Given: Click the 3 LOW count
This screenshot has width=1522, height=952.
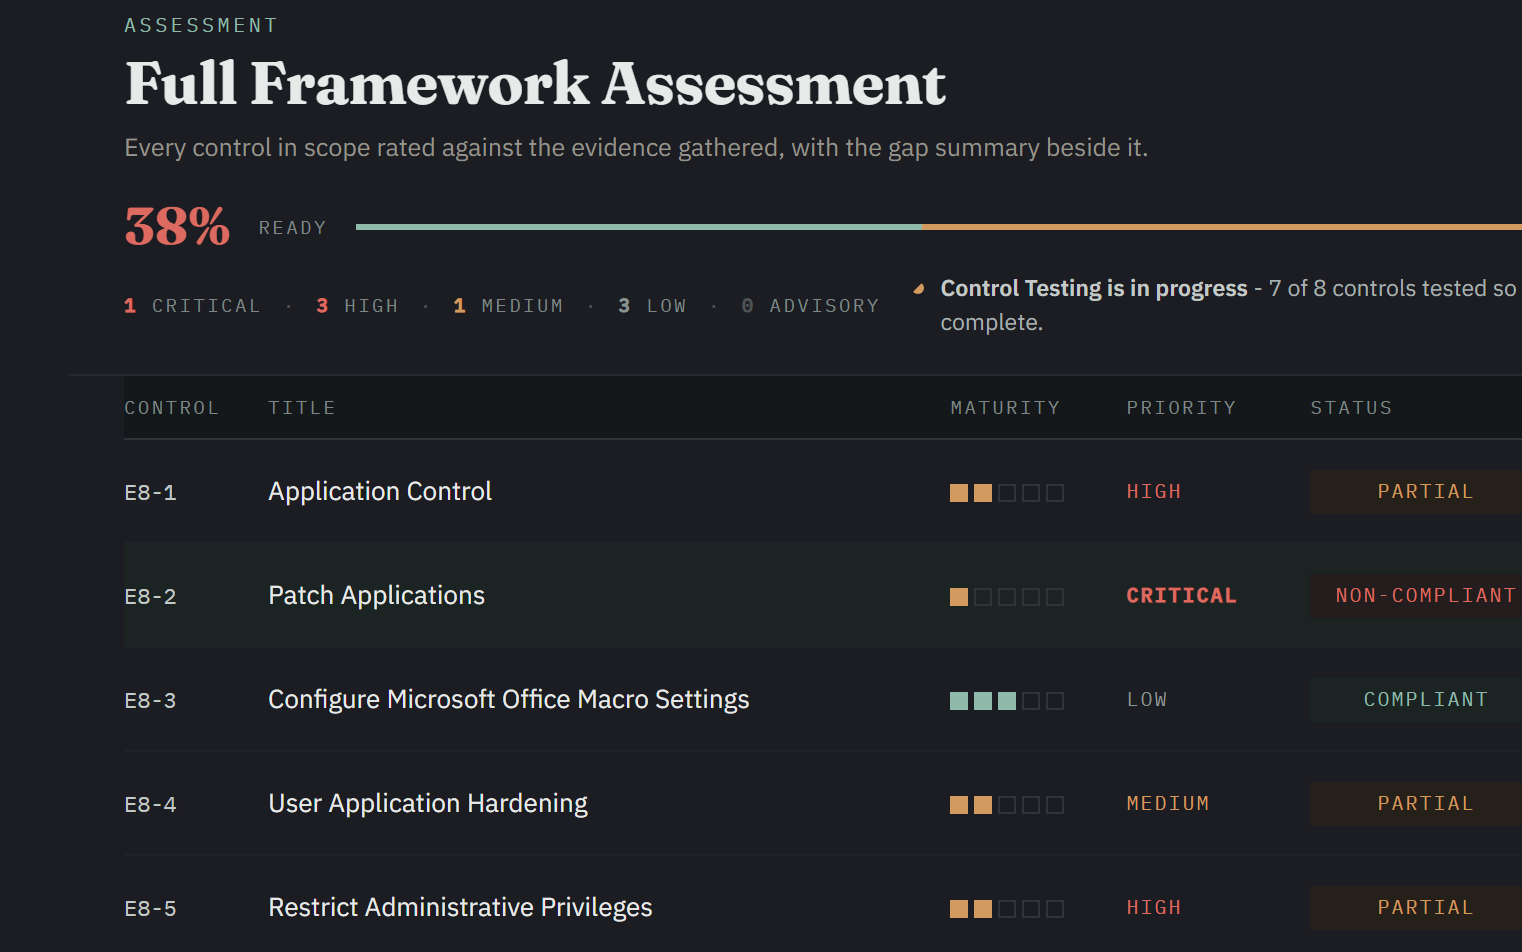Looking at the screenshot, I should coord(652,306).
